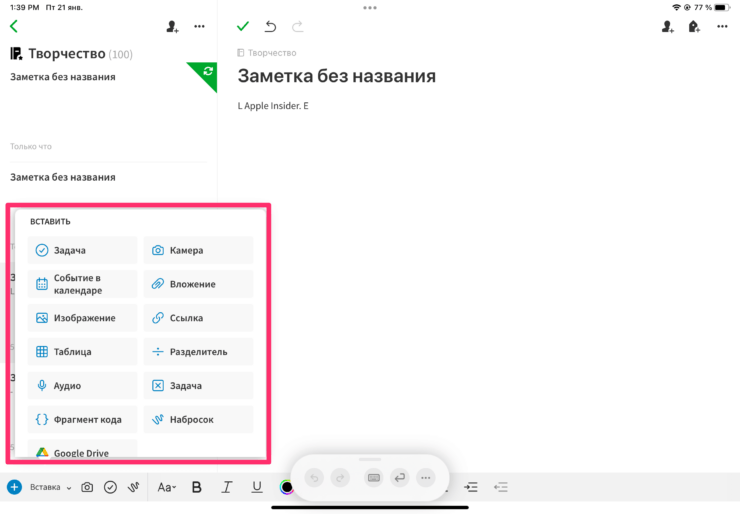Open the share note icon at top right

(667, 27)
